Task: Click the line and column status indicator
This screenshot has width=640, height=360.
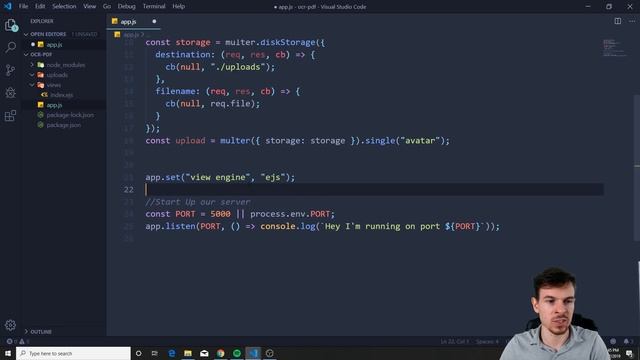Action: (454, 341)
